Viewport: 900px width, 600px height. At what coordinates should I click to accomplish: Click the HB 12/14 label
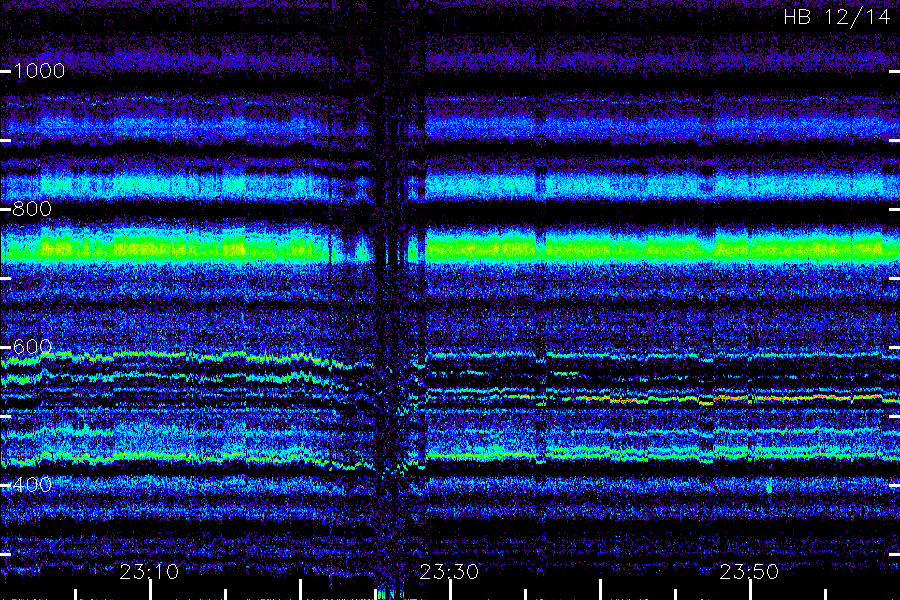(x=837, y=17)
